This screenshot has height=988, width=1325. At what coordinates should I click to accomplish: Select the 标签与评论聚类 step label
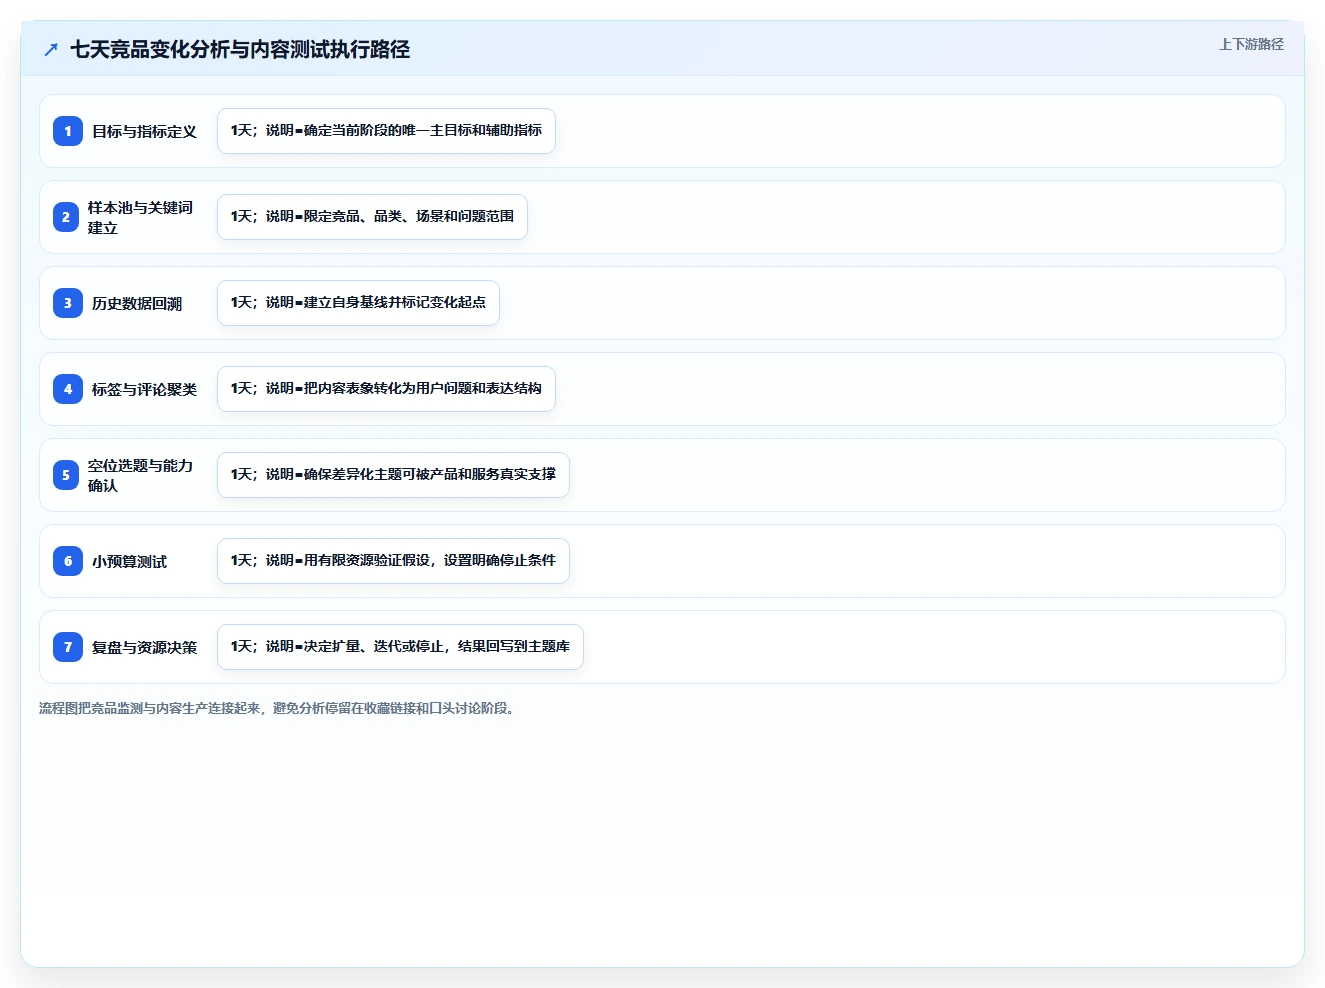click(144, 389)
